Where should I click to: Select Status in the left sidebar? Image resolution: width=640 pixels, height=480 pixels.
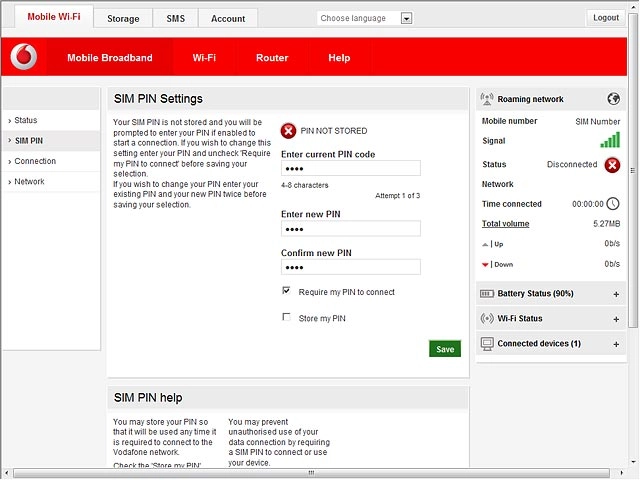pyautogui.click(x=51, y=120)
